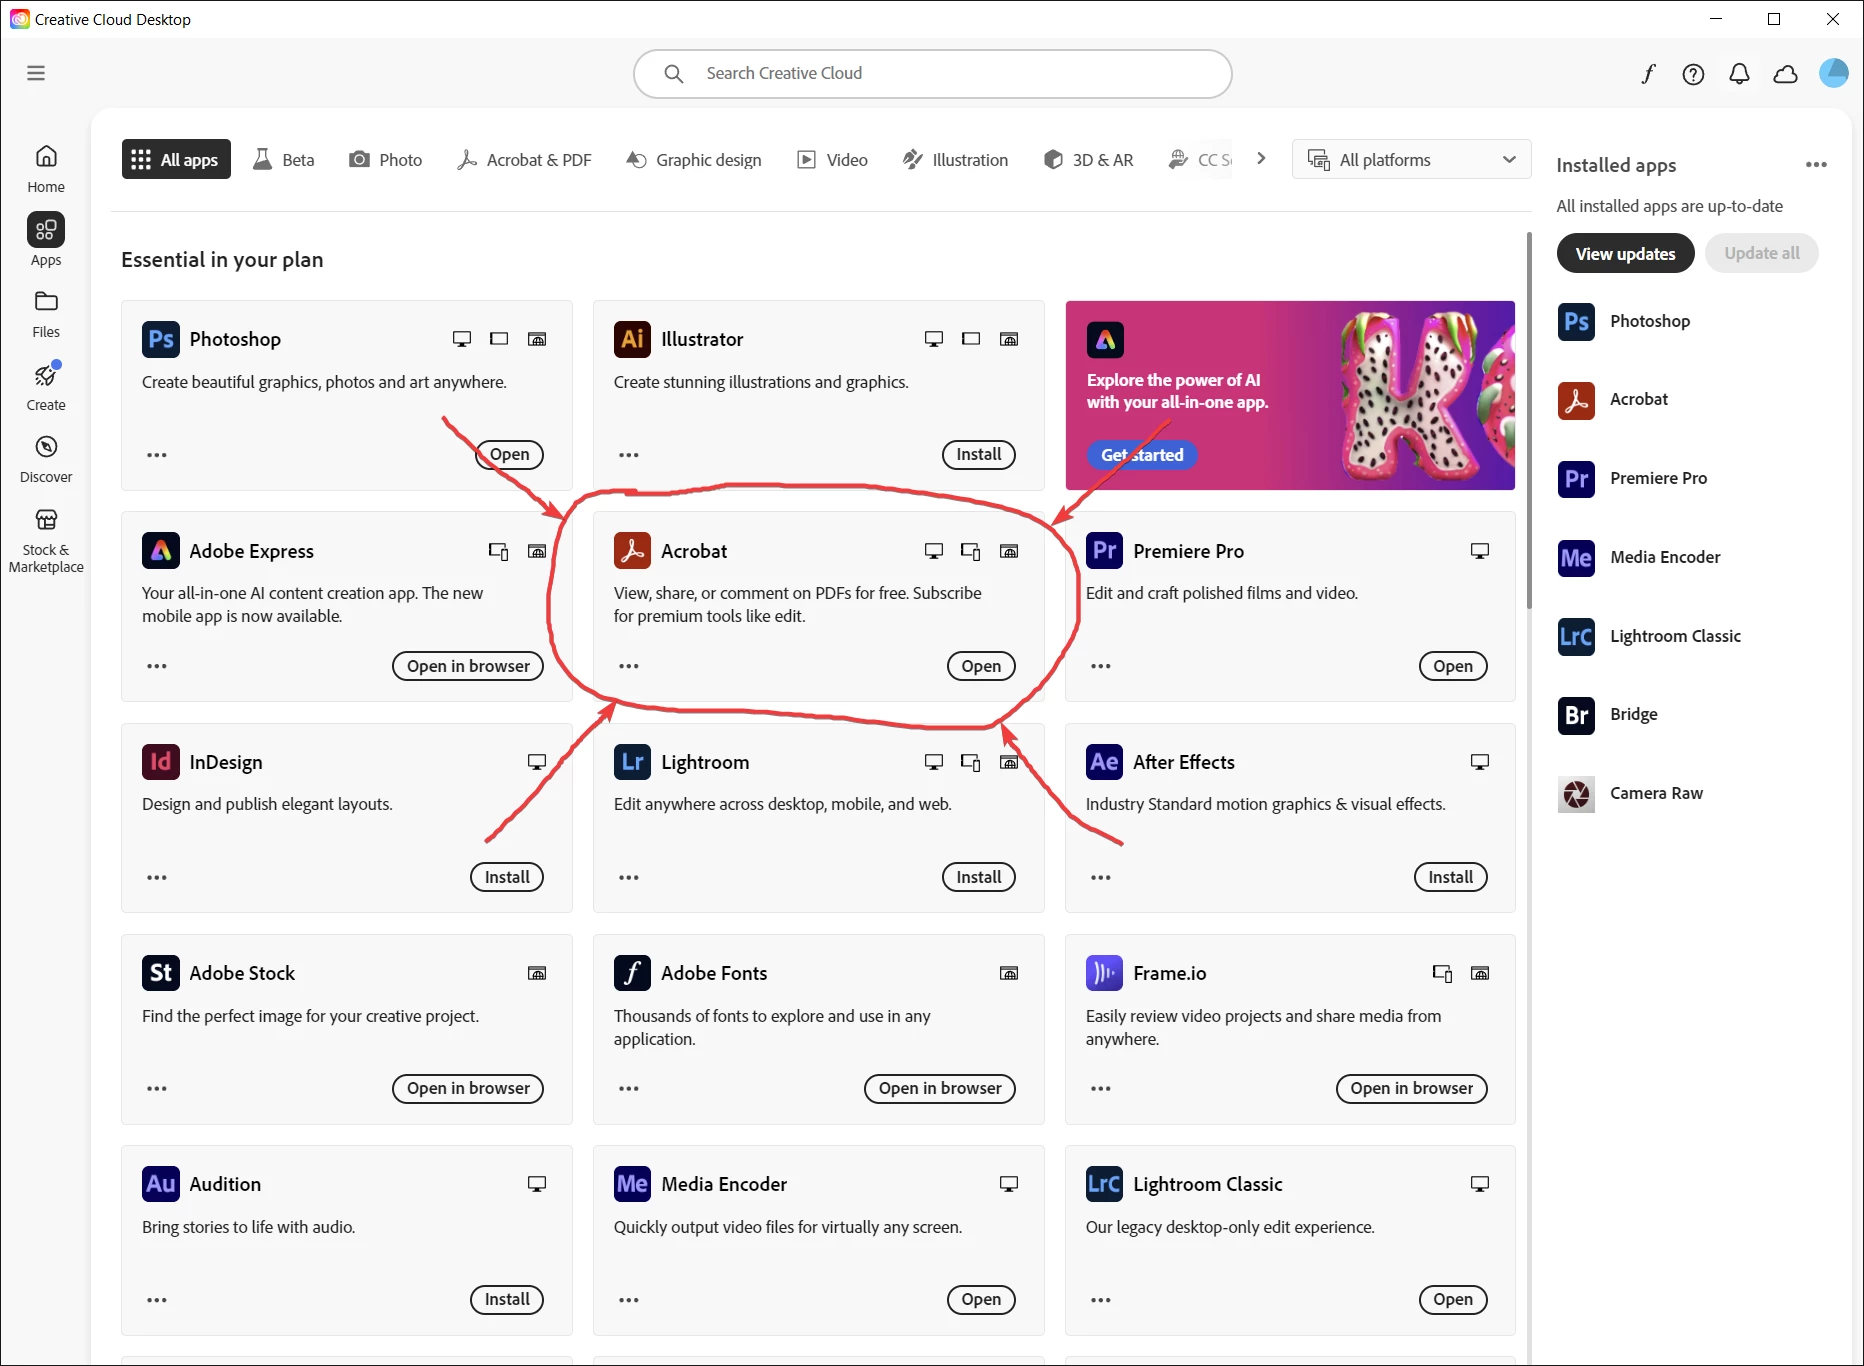Click the Illustrator card app icon
Viewport: 1864px width, 1366px height.
632,339
